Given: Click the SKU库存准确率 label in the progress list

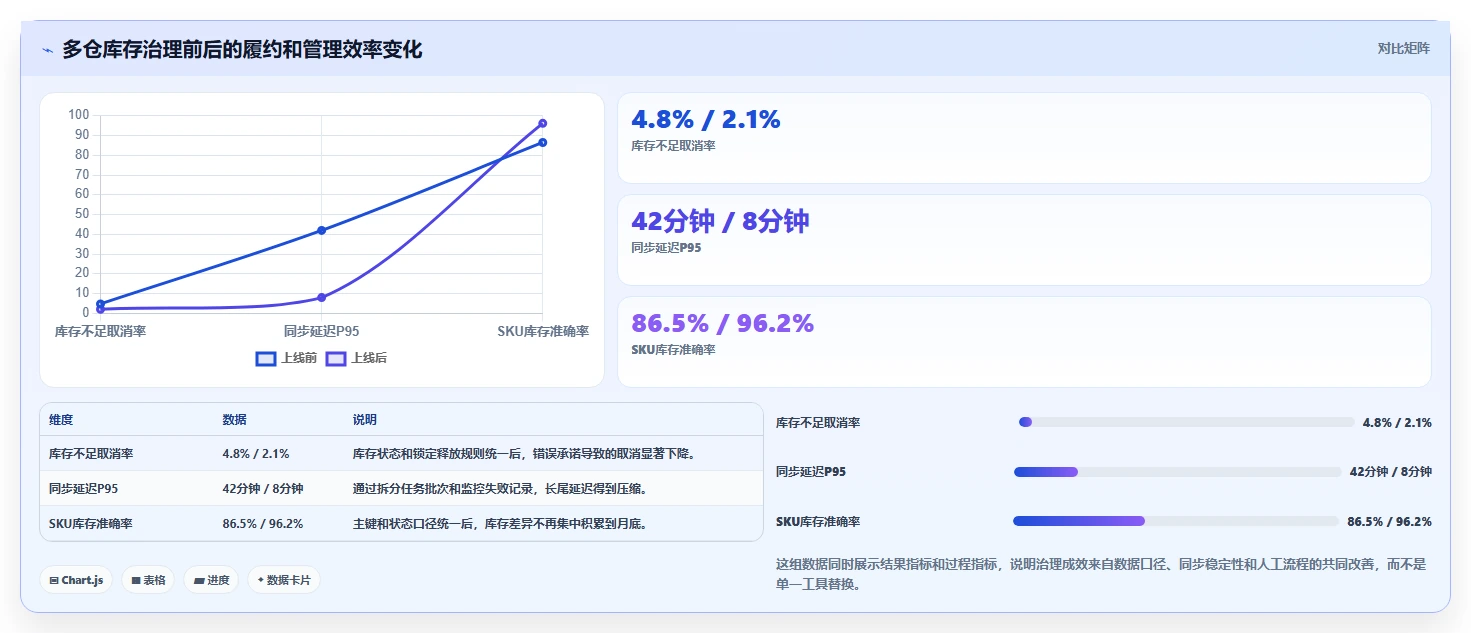Looking at the screenshot, I should coord(818,522).
